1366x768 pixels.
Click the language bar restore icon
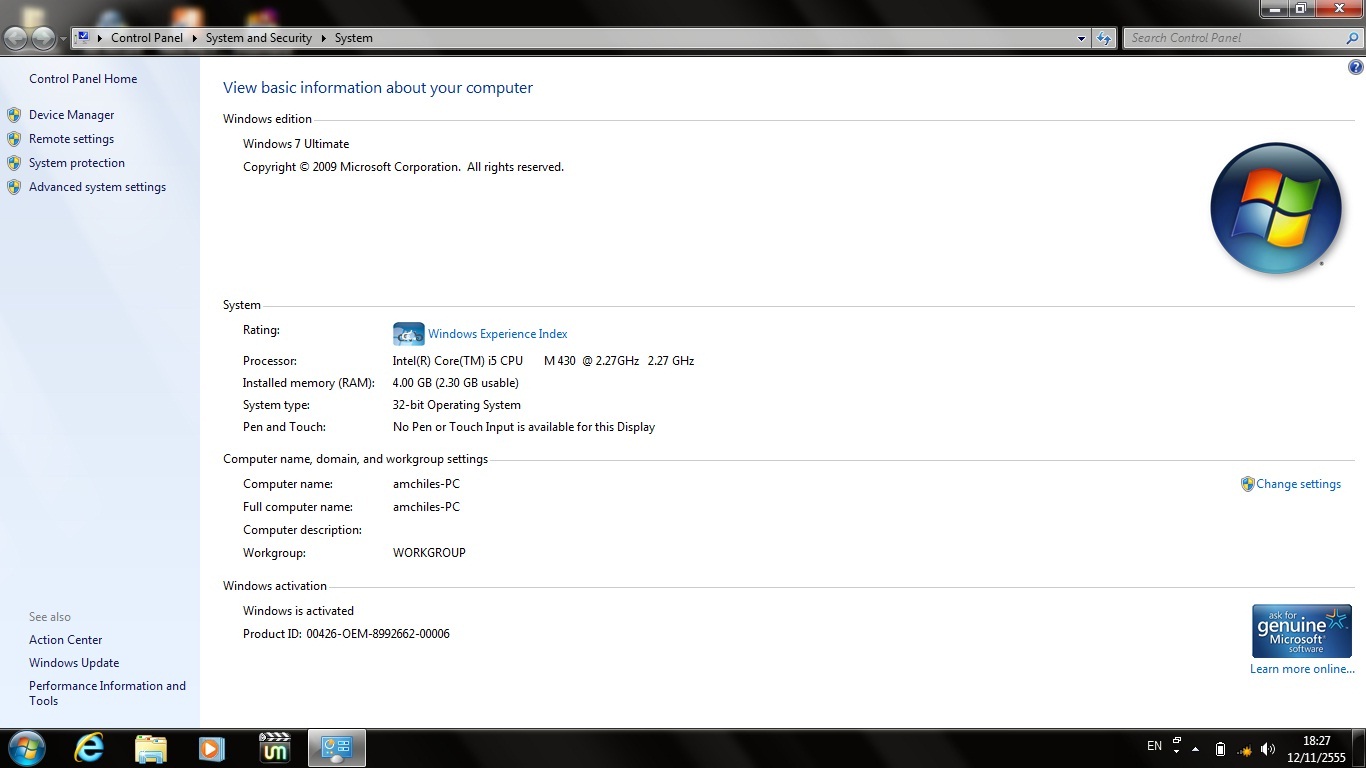click(1177, 741)
